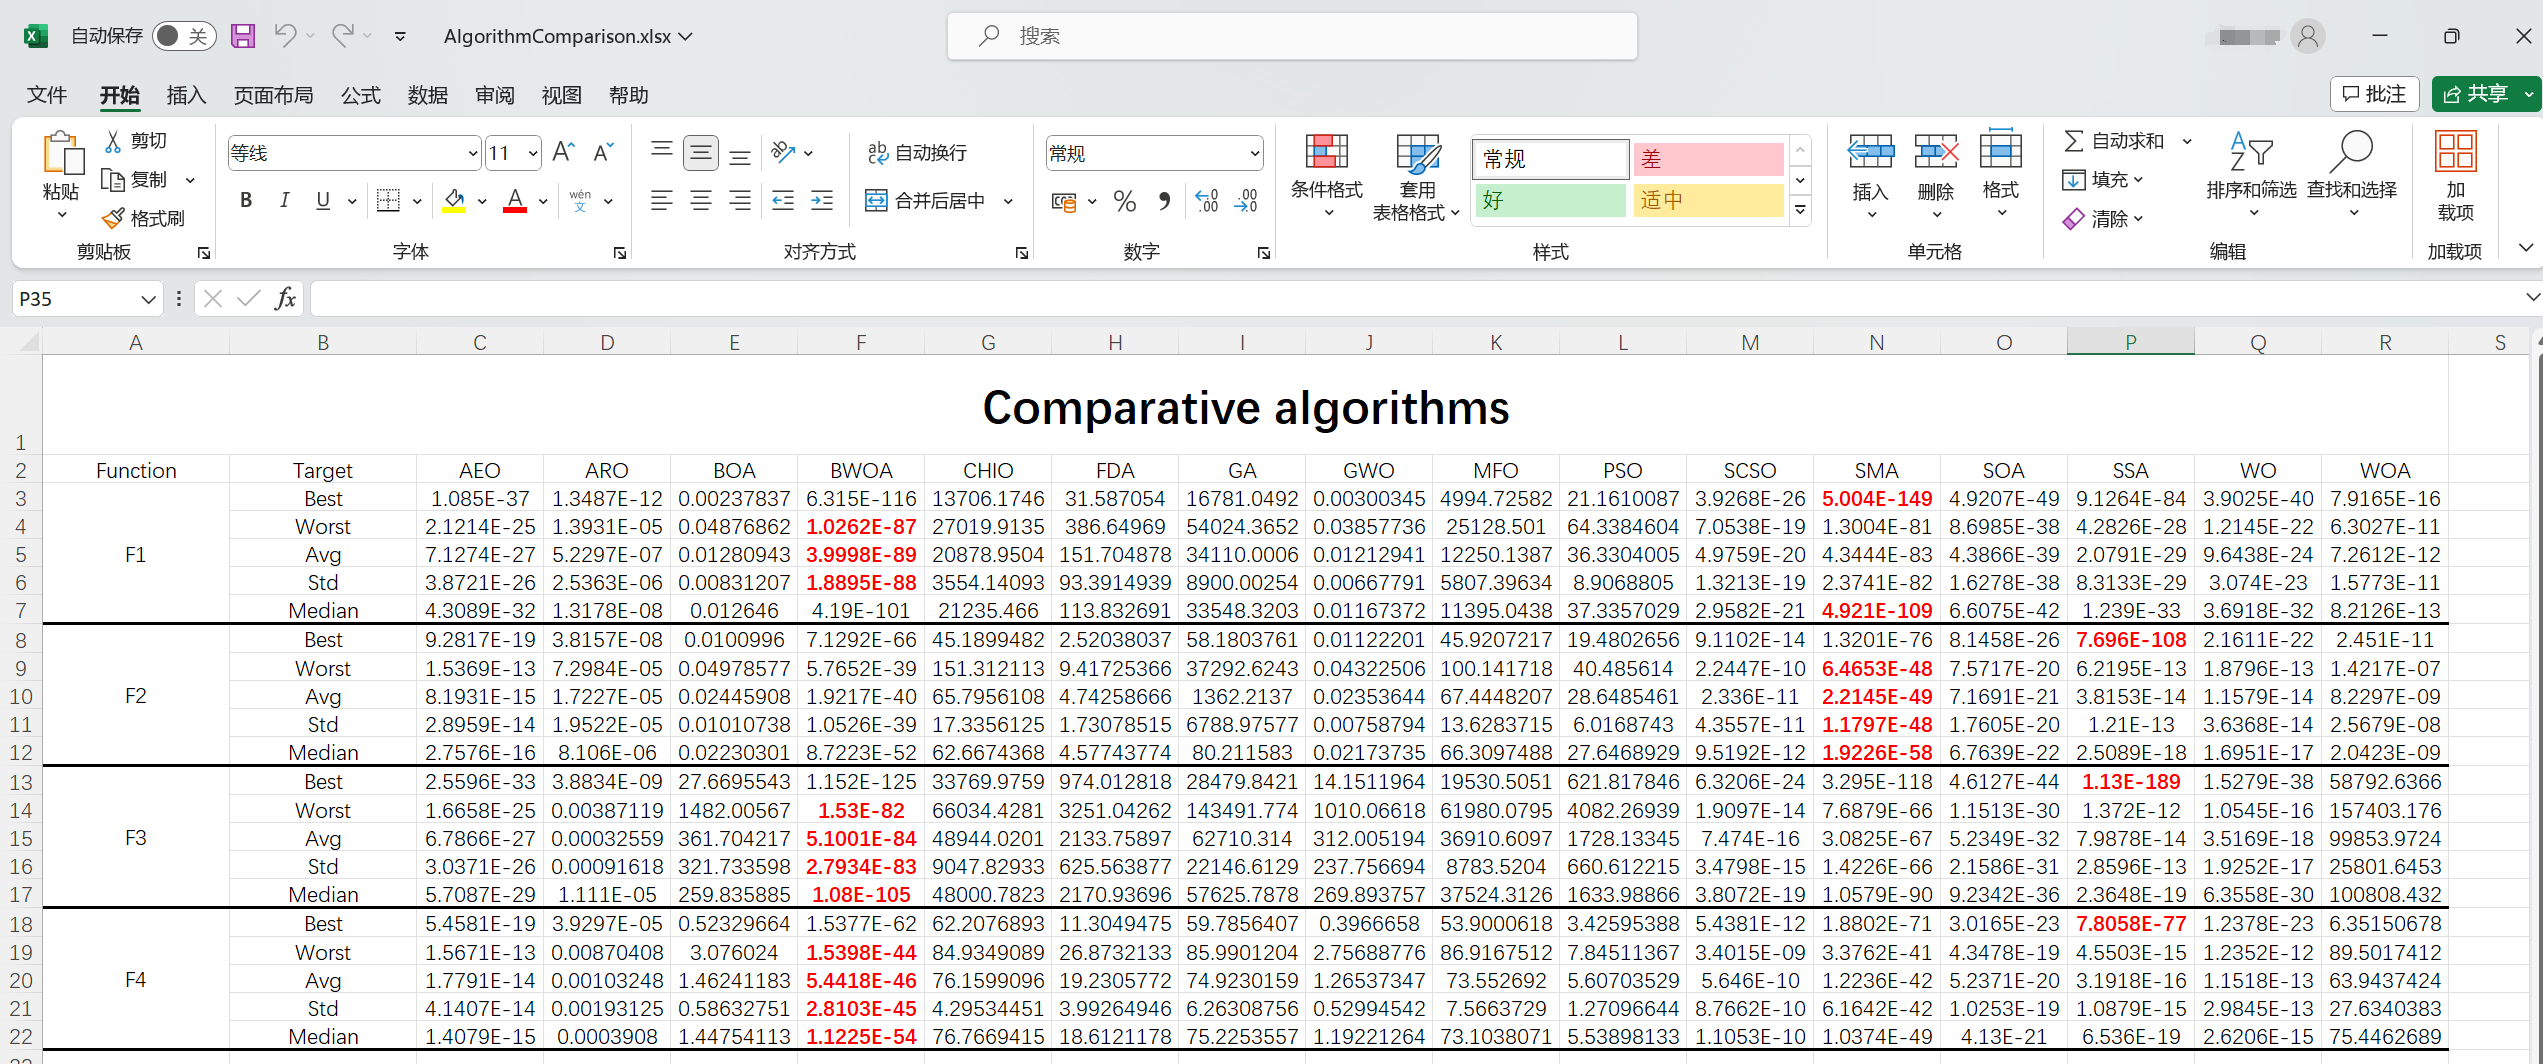
Task: Click the cell borders icon
Action: (388, 201)
